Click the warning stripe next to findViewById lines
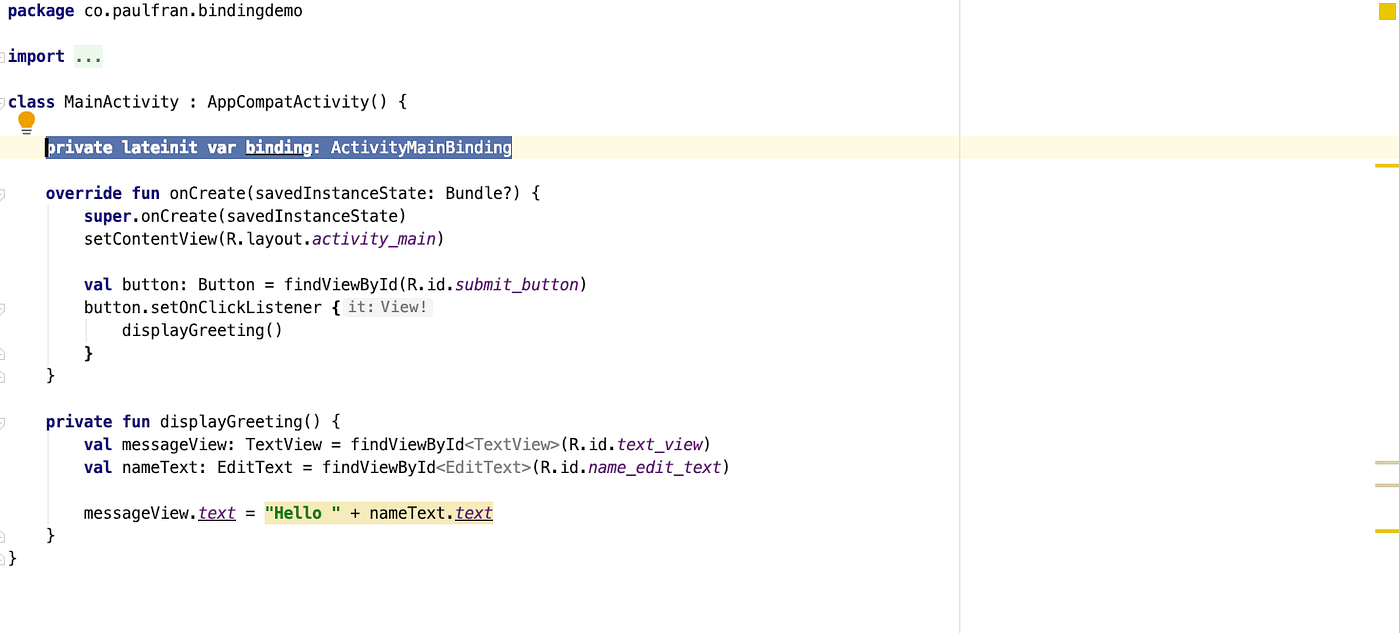Viewport: 1400px width, 633px height. point(1388,460)
